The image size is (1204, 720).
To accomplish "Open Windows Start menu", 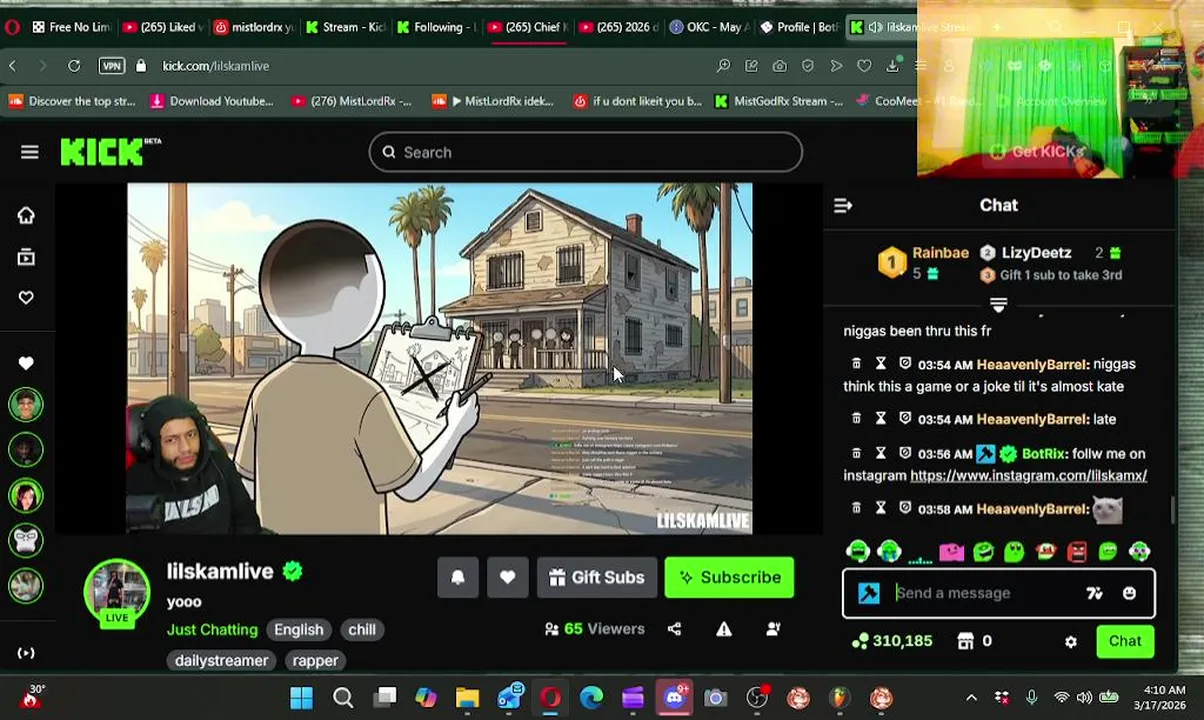I will [301, 697].
